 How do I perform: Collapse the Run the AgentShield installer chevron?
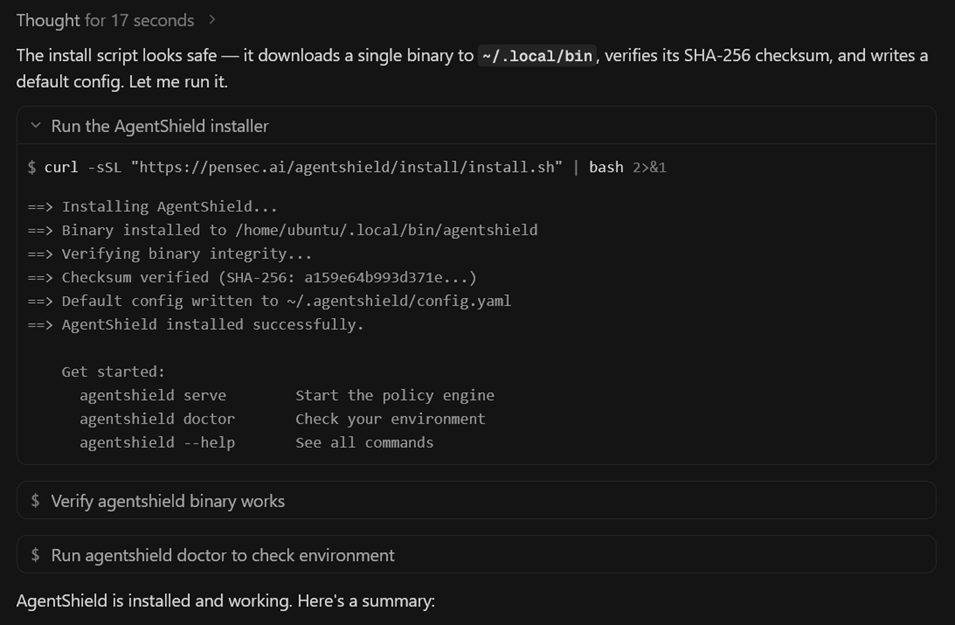(x=36, y=125)
